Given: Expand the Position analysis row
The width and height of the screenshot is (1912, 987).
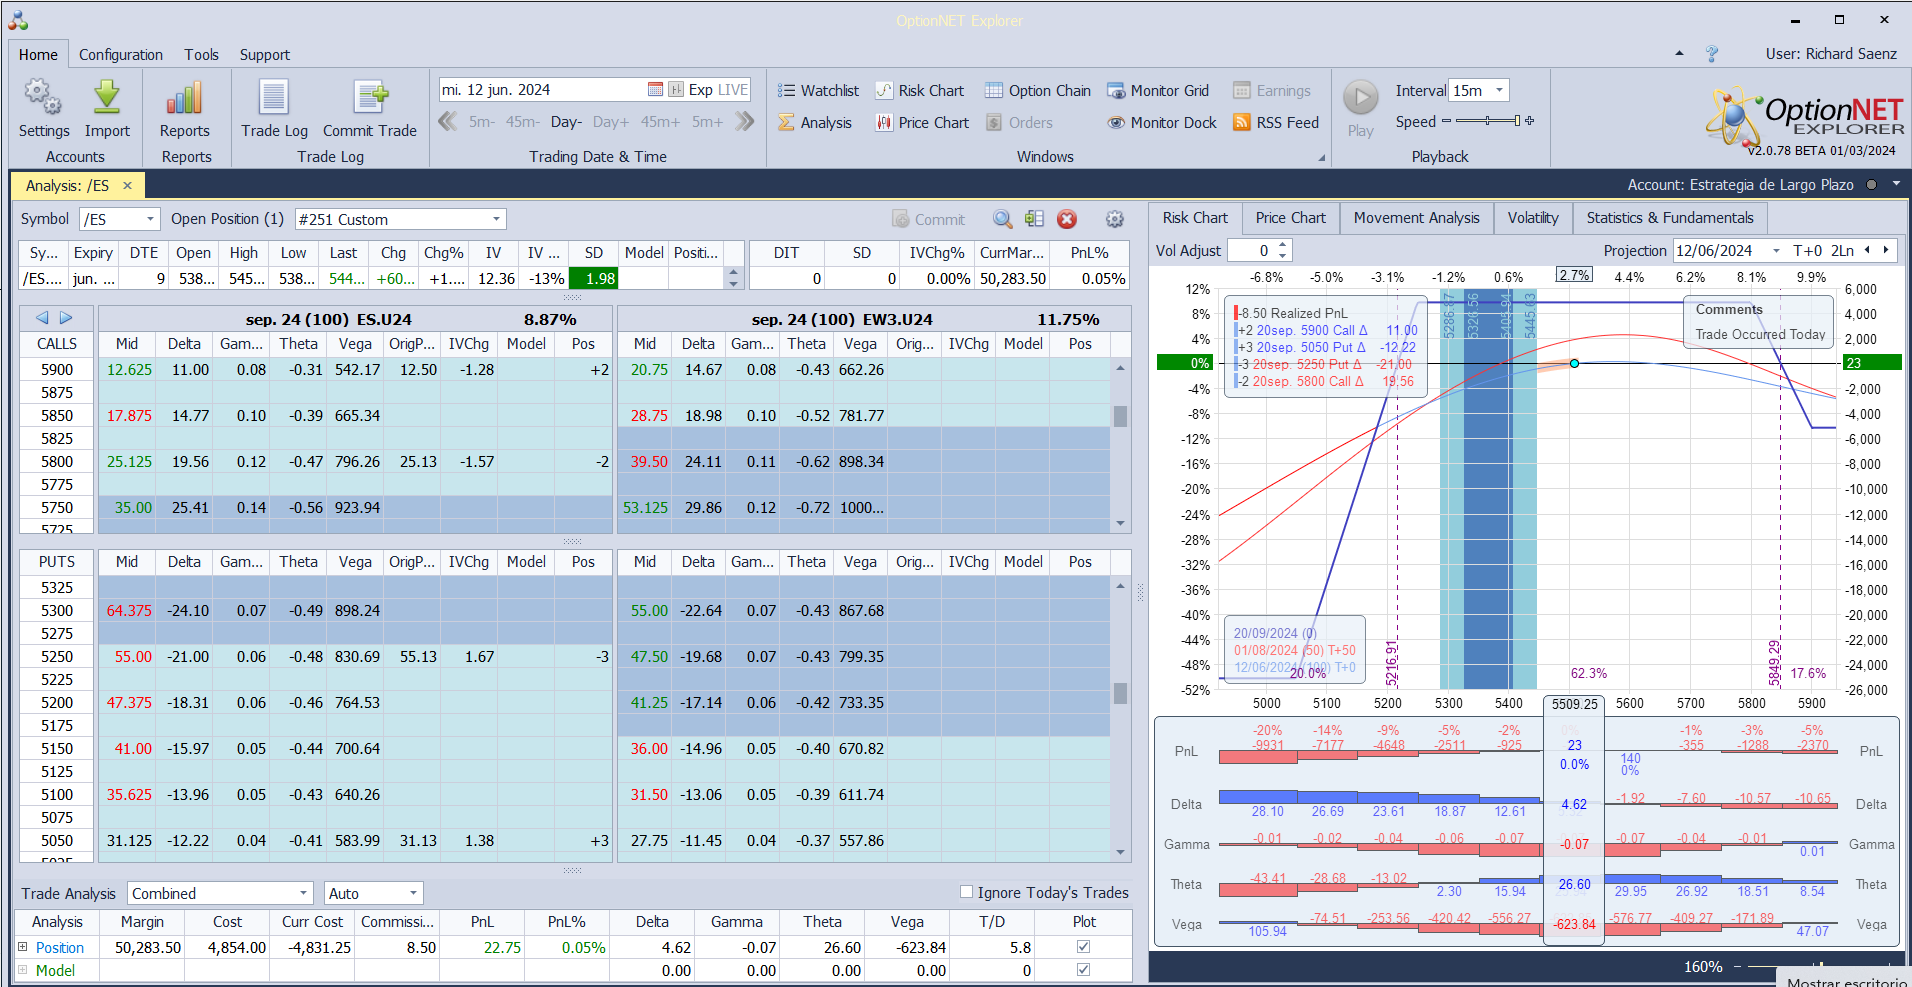Looking at the screenshot, I should click(x=23, y=947).
